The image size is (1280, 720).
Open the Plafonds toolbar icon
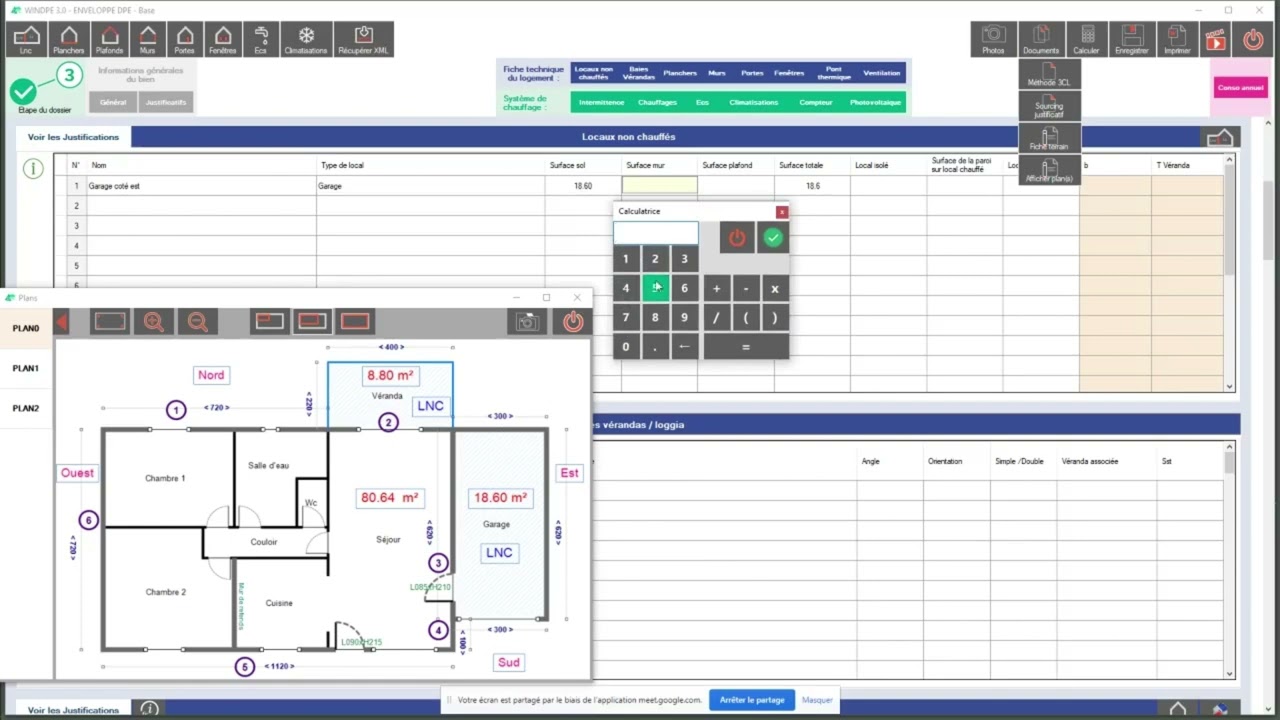(x=109, y=39)
